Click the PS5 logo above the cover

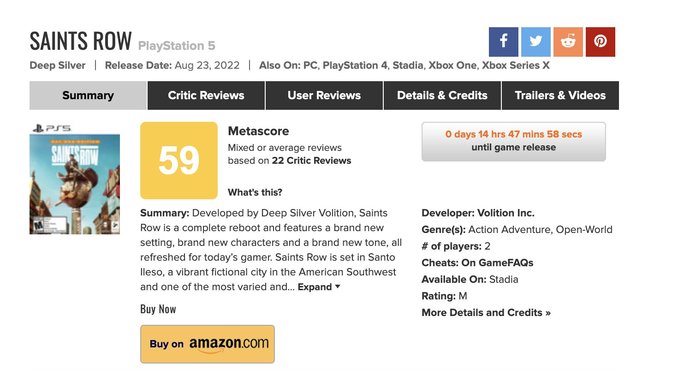click(52, 128)
